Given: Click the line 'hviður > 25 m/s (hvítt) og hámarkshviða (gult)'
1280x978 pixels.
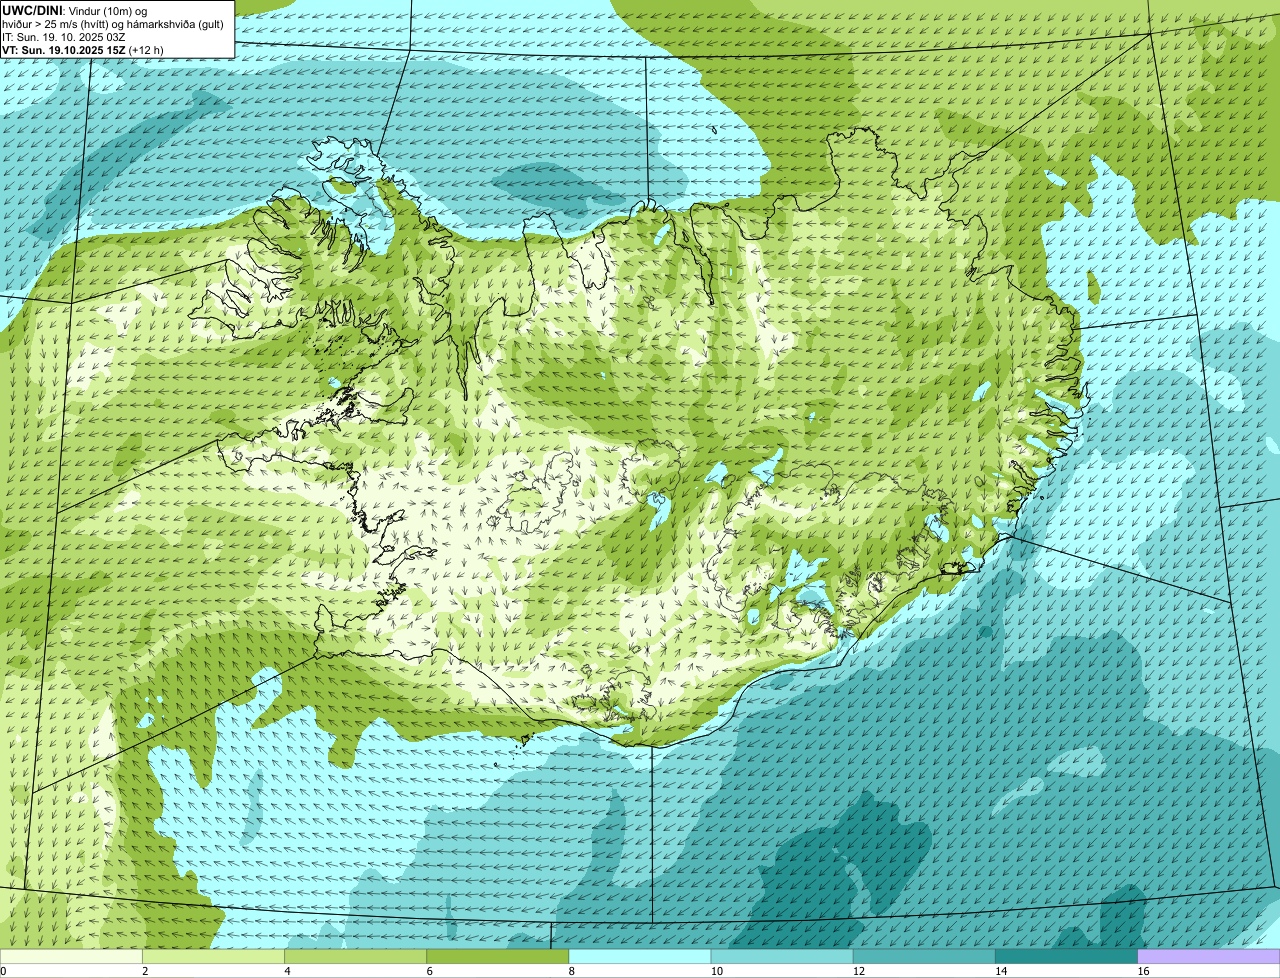Looking at the screenshot, I should coord(113,23).
